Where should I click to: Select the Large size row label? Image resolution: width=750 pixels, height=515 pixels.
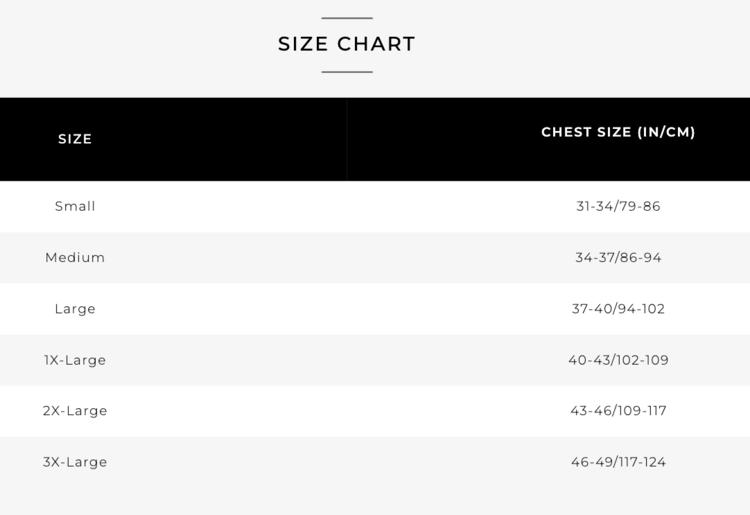pos(75,309)
